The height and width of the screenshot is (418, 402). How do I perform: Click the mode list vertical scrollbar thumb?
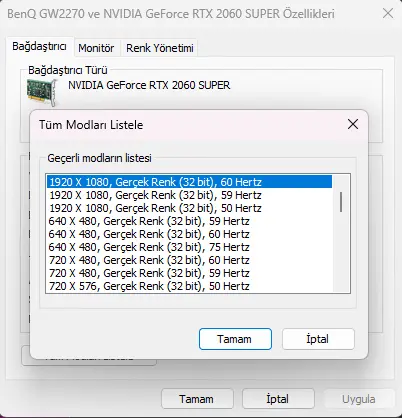(x=341, y=202)
